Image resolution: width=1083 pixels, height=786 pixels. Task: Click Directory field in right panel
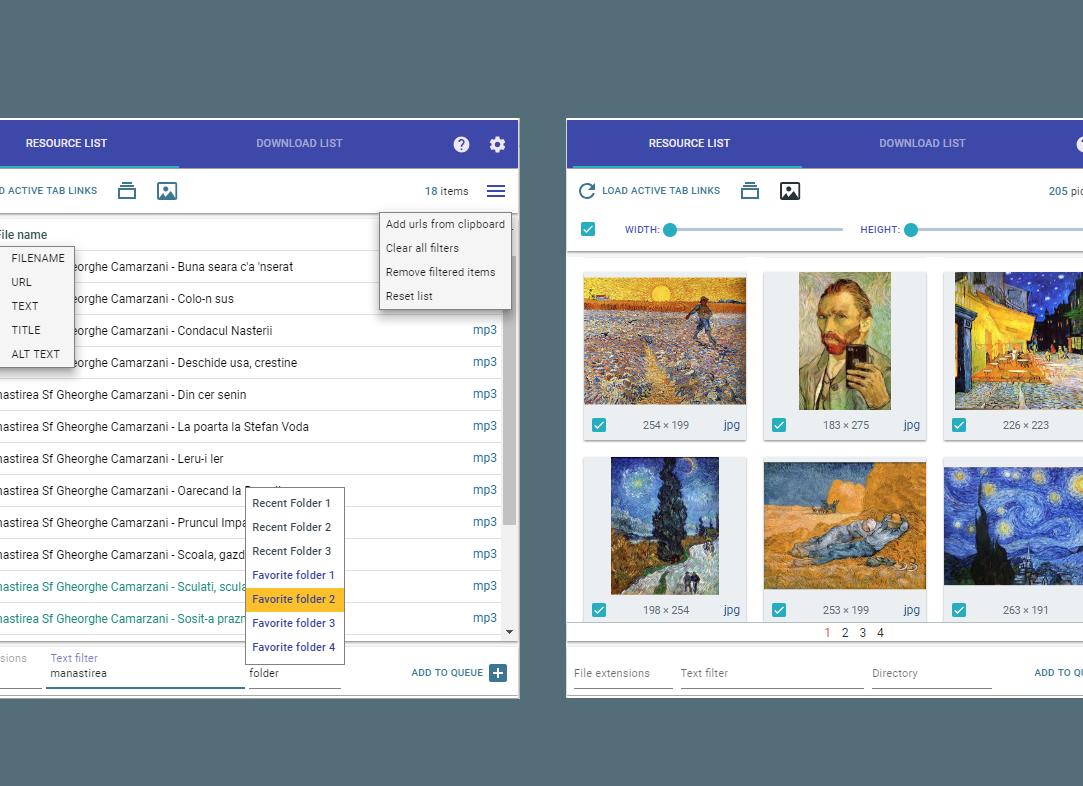click(x=932, y=673)
